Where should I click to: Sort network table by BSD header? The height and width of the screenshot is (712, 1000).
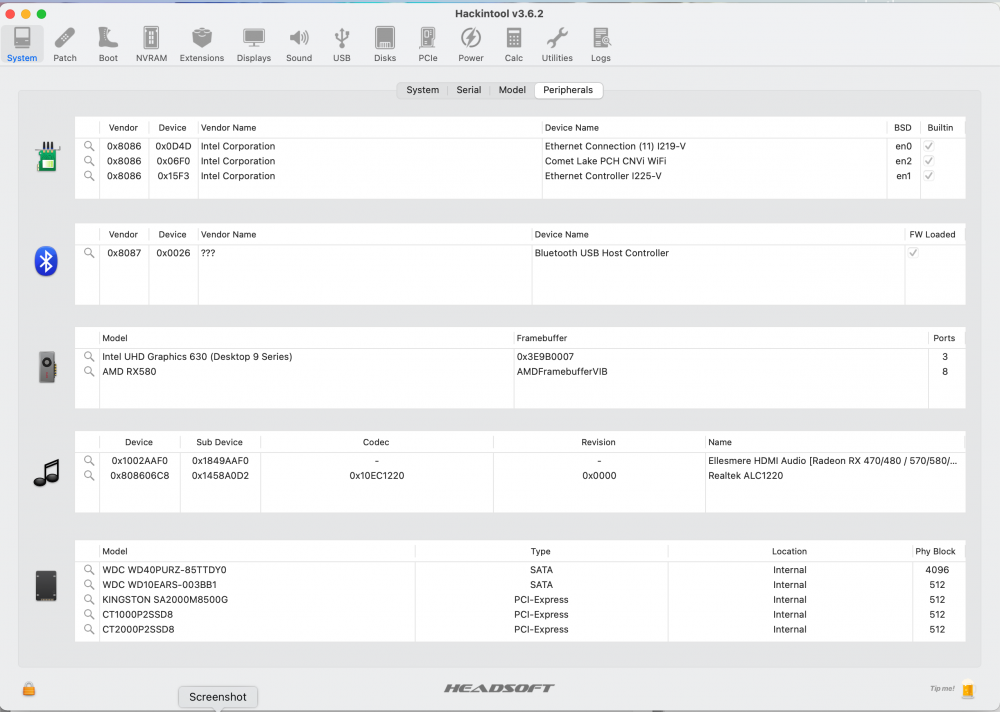(x=902, y=128)
